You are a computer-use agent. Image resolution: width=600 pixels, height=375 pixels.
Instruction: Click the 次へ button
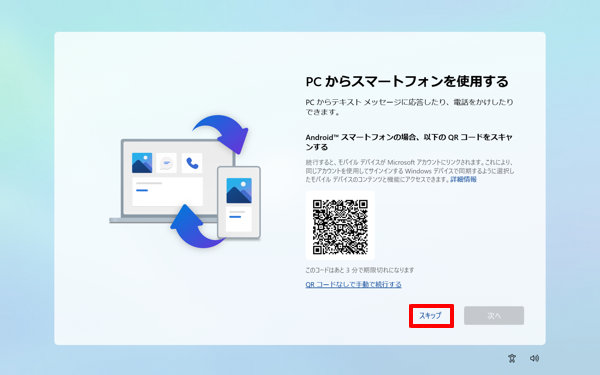(x=494, y=316)
